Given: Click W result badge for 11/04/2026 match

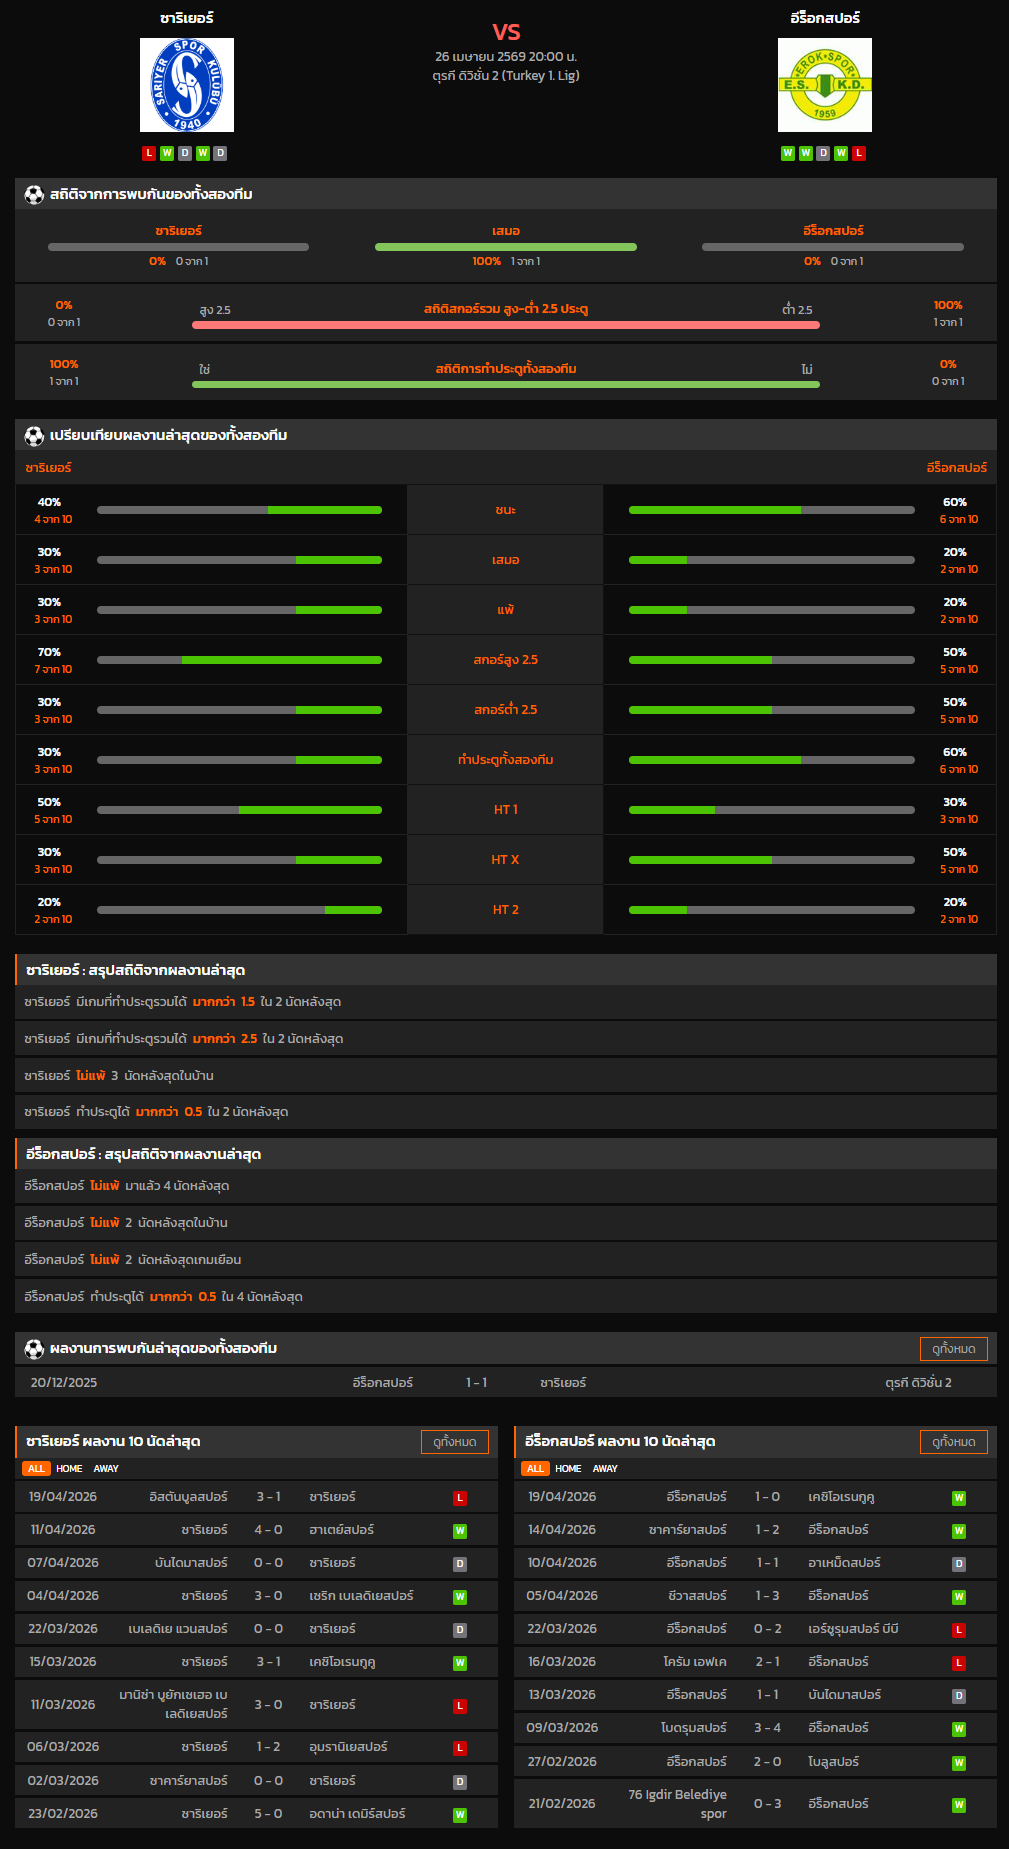Looking at the screenshot, I should pyautogui.click(x=460, y=1531).
